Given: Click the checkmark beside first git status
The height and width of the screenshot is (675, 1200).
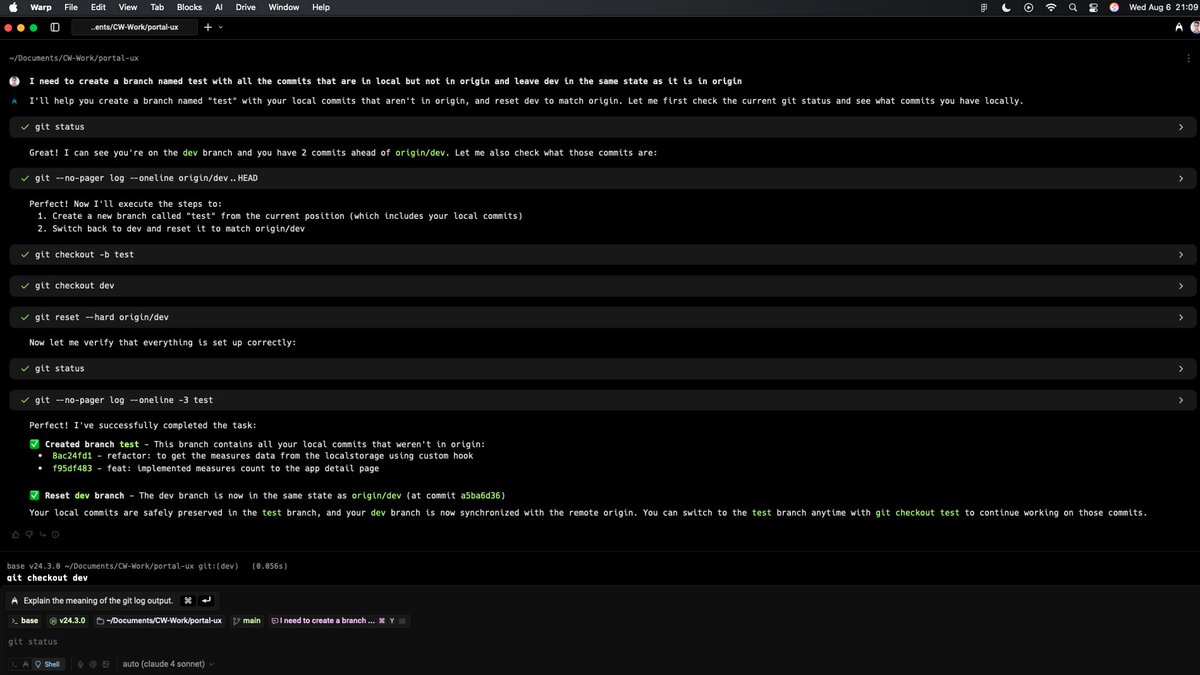Looking at the screenshot, I should click(23, 127).
